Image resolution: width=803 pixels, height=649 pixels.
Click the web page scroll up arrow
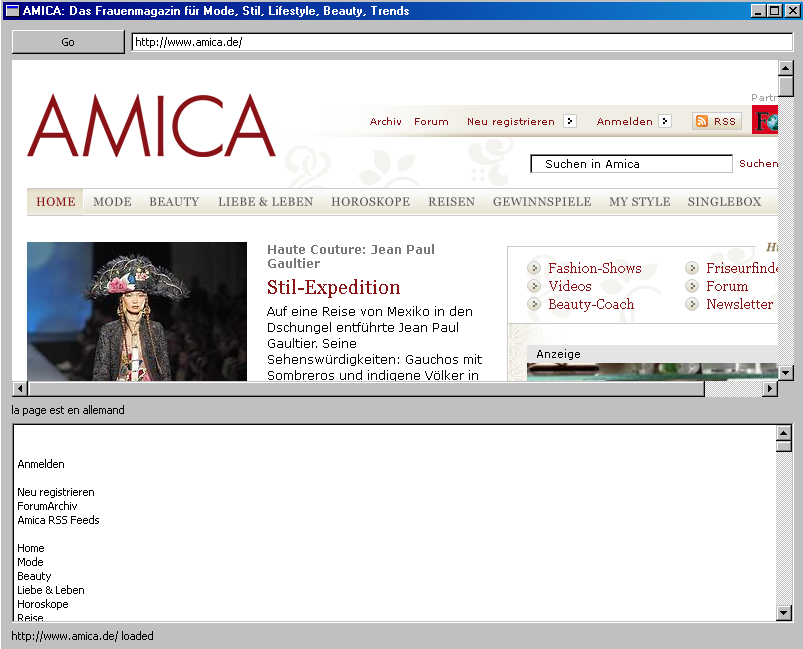coord(786,68)
